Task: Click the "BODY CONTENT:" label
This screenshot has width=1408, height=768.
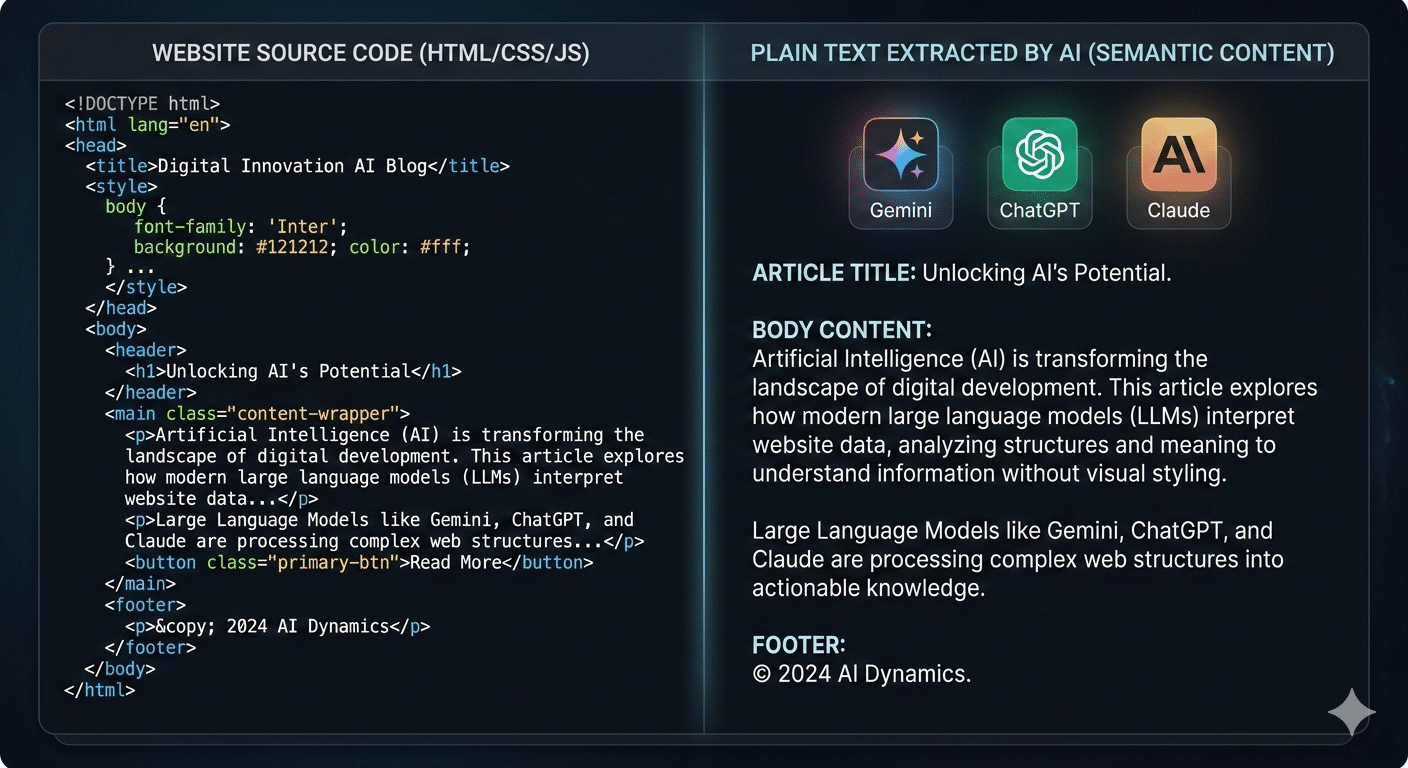Action: click(x=843, y=330)
